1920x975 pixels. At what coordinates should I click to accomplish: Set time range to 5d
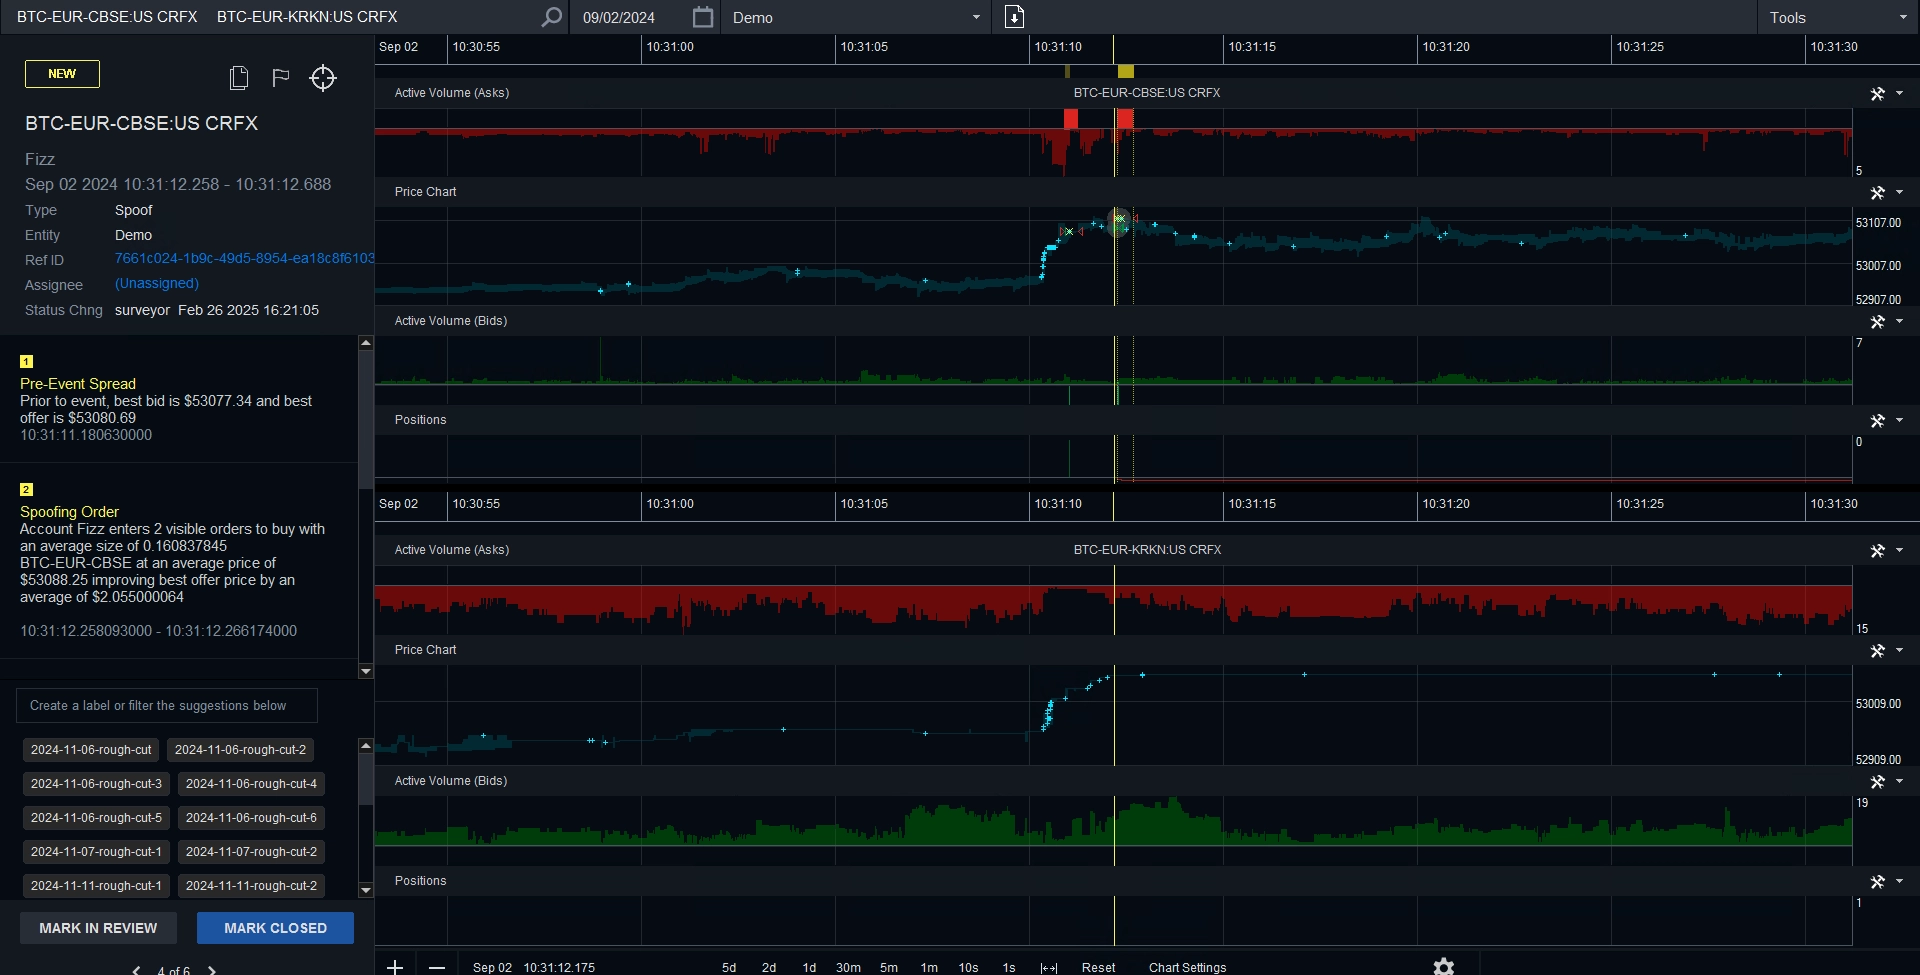tap(729, 967)
